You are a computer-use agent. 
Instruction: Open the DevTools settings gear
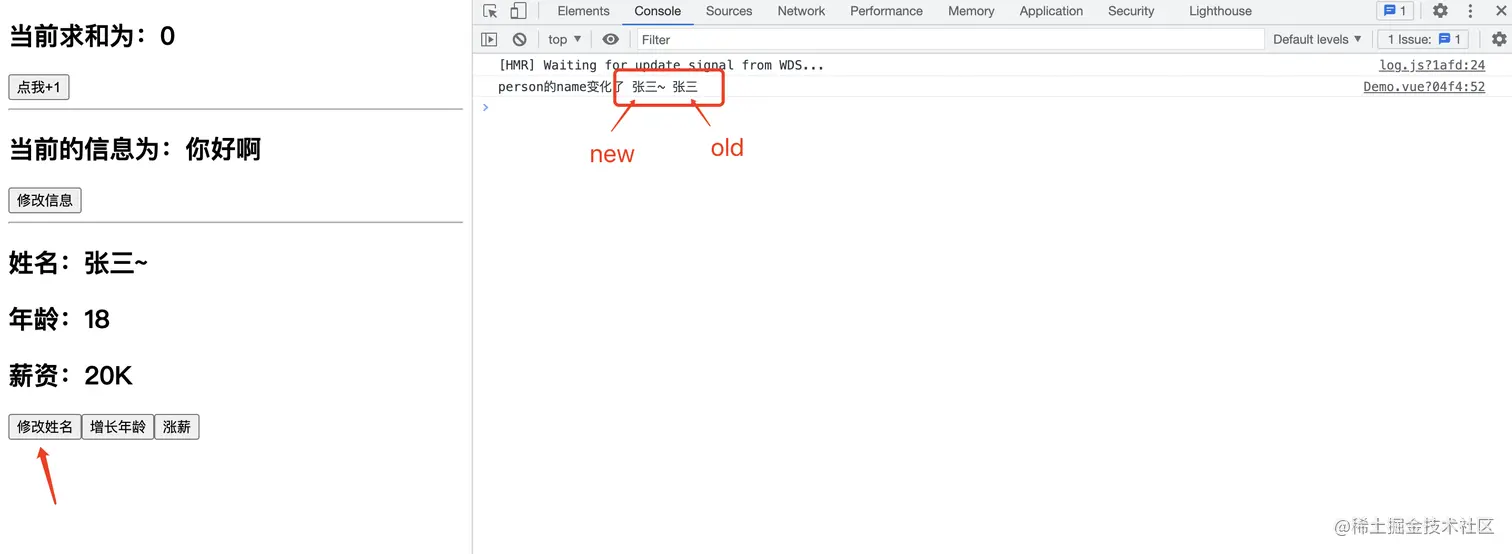1440,11
